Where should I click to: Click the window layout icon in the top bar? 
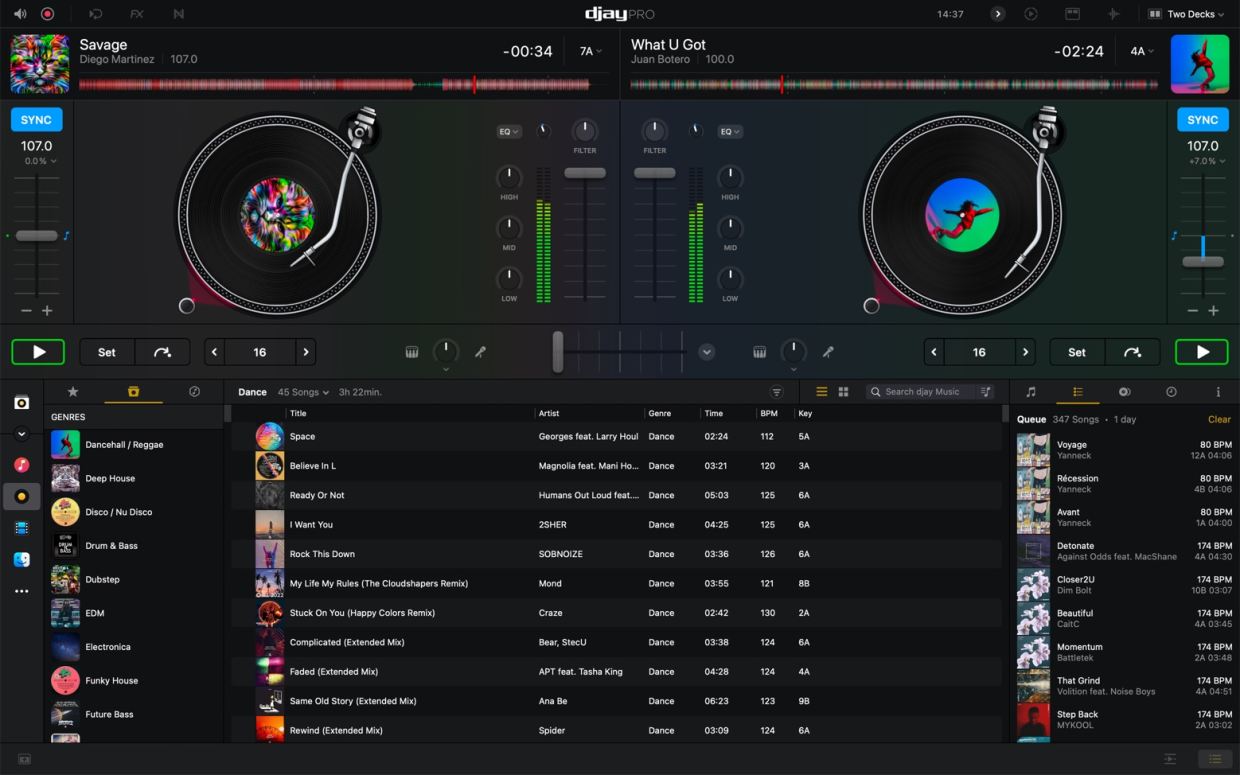(x=1072, y=14)
